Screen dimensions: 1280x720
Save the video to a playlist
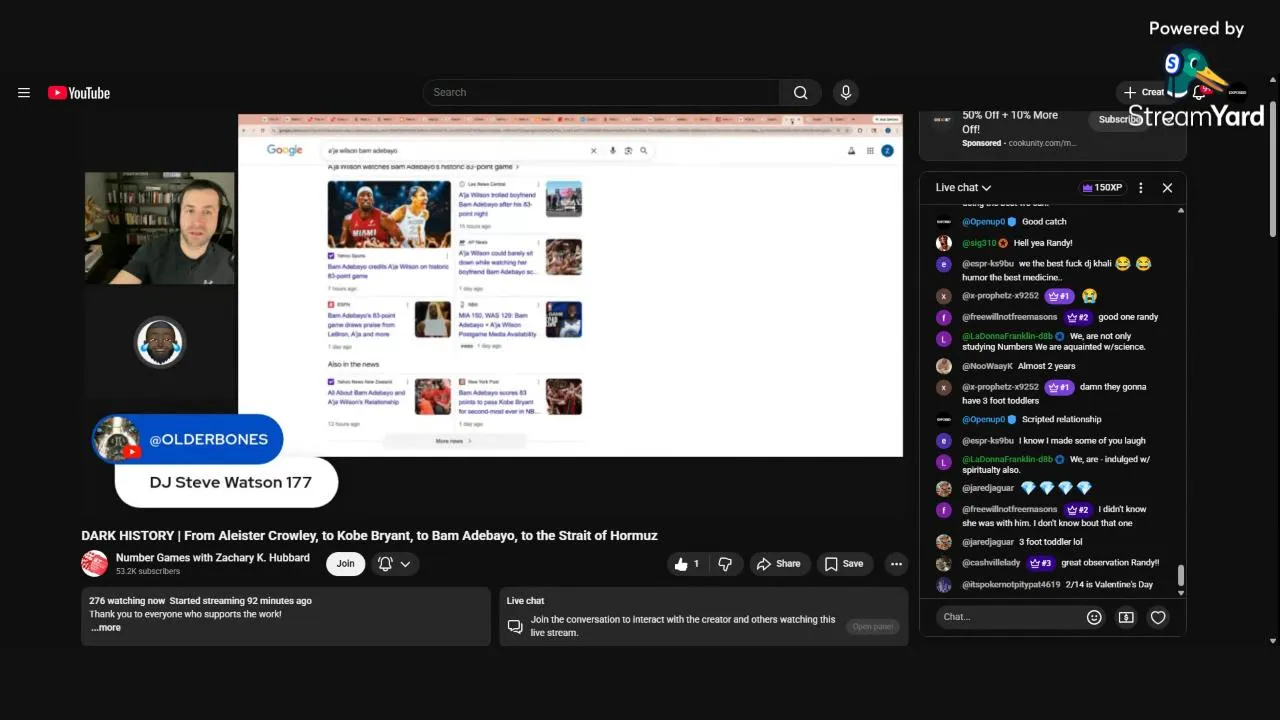[844, 564]
